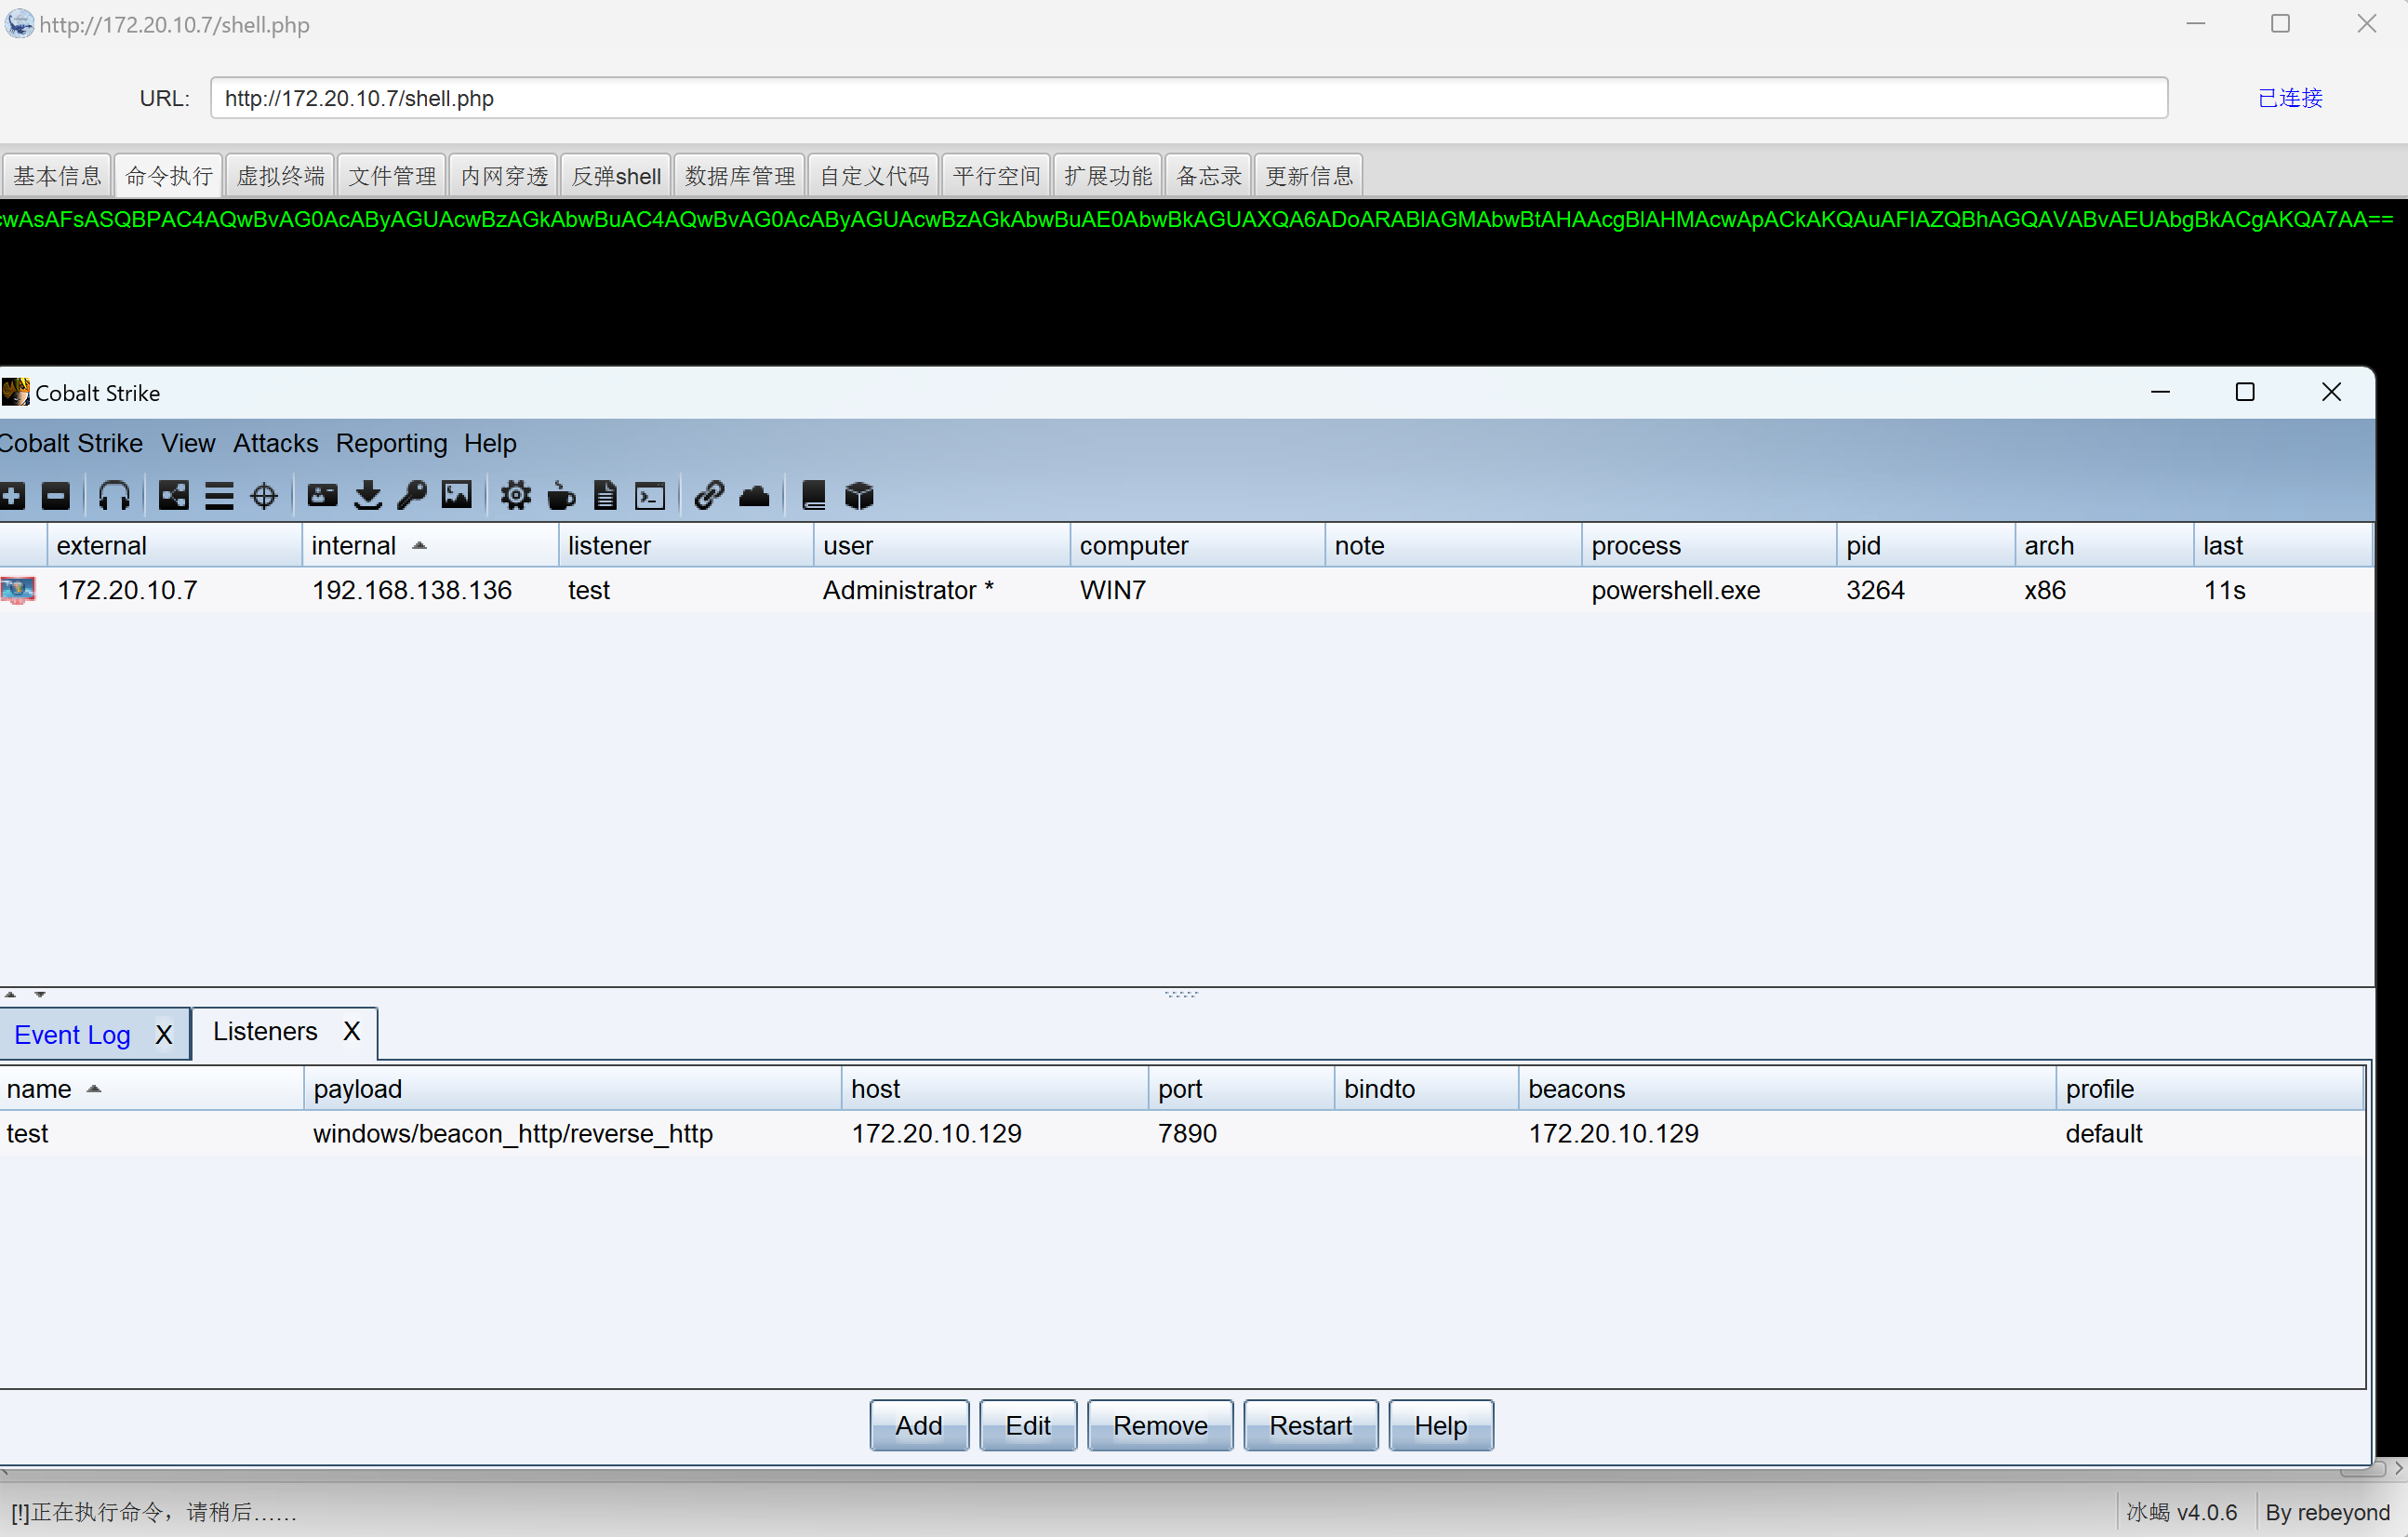
Task: Collapse panel using splitter up arrow
Action: click(10, 995)
